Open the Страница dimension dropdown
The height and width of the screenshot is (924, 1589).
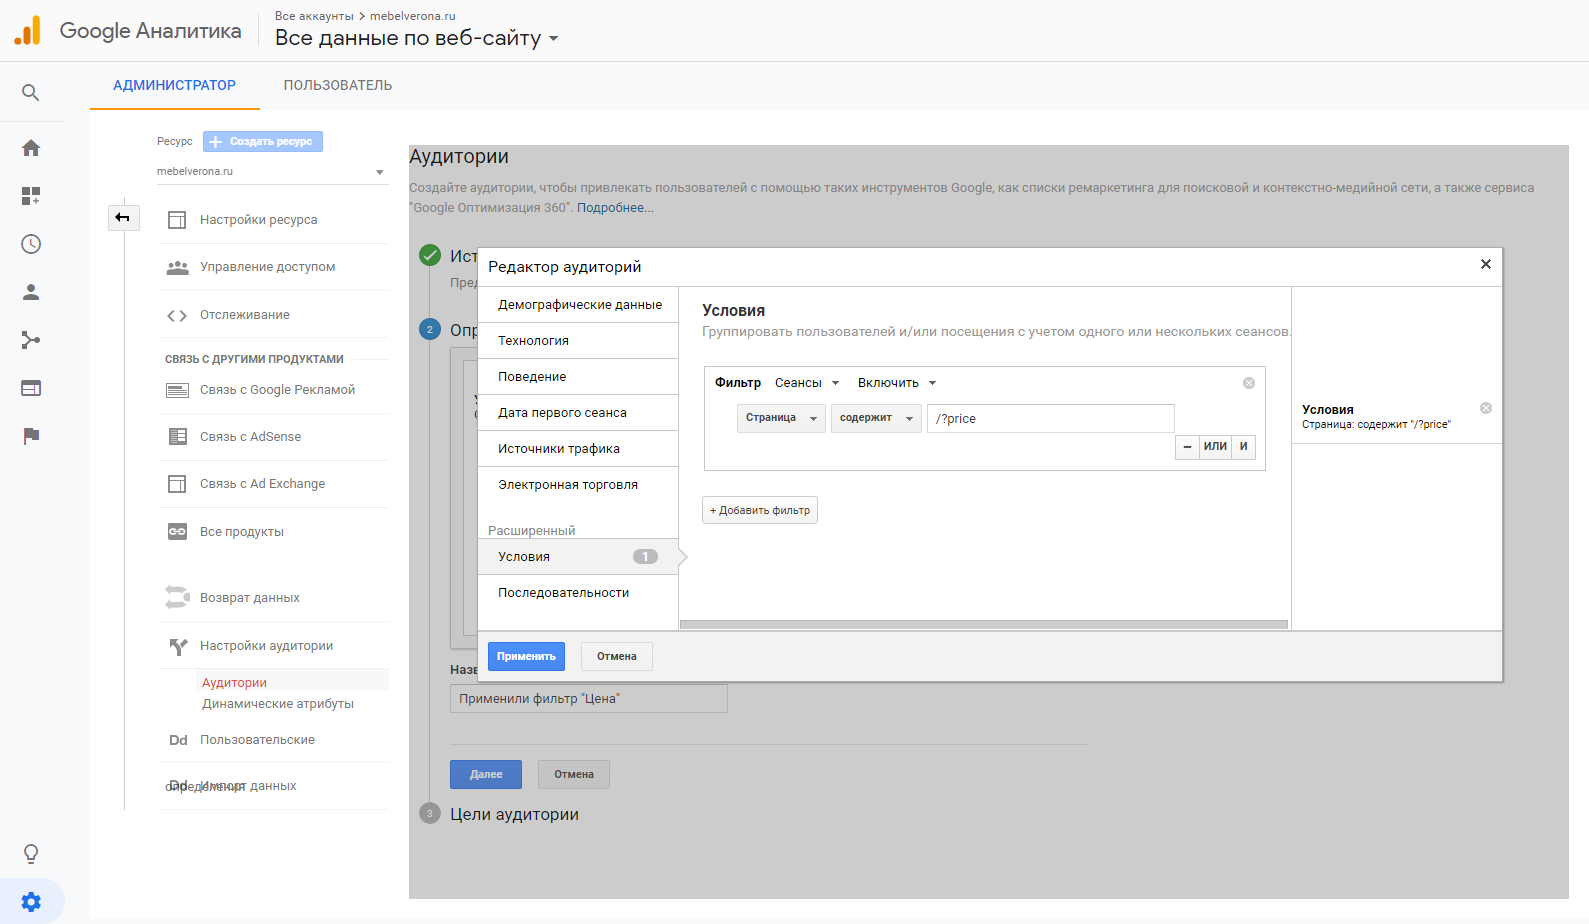pos(781,418)
